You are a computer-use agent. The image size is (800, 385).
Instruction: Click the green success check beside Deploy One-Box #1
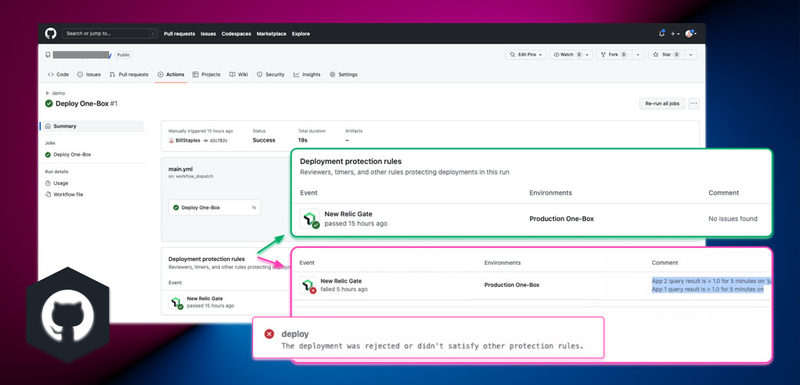[x=49, y=104]
